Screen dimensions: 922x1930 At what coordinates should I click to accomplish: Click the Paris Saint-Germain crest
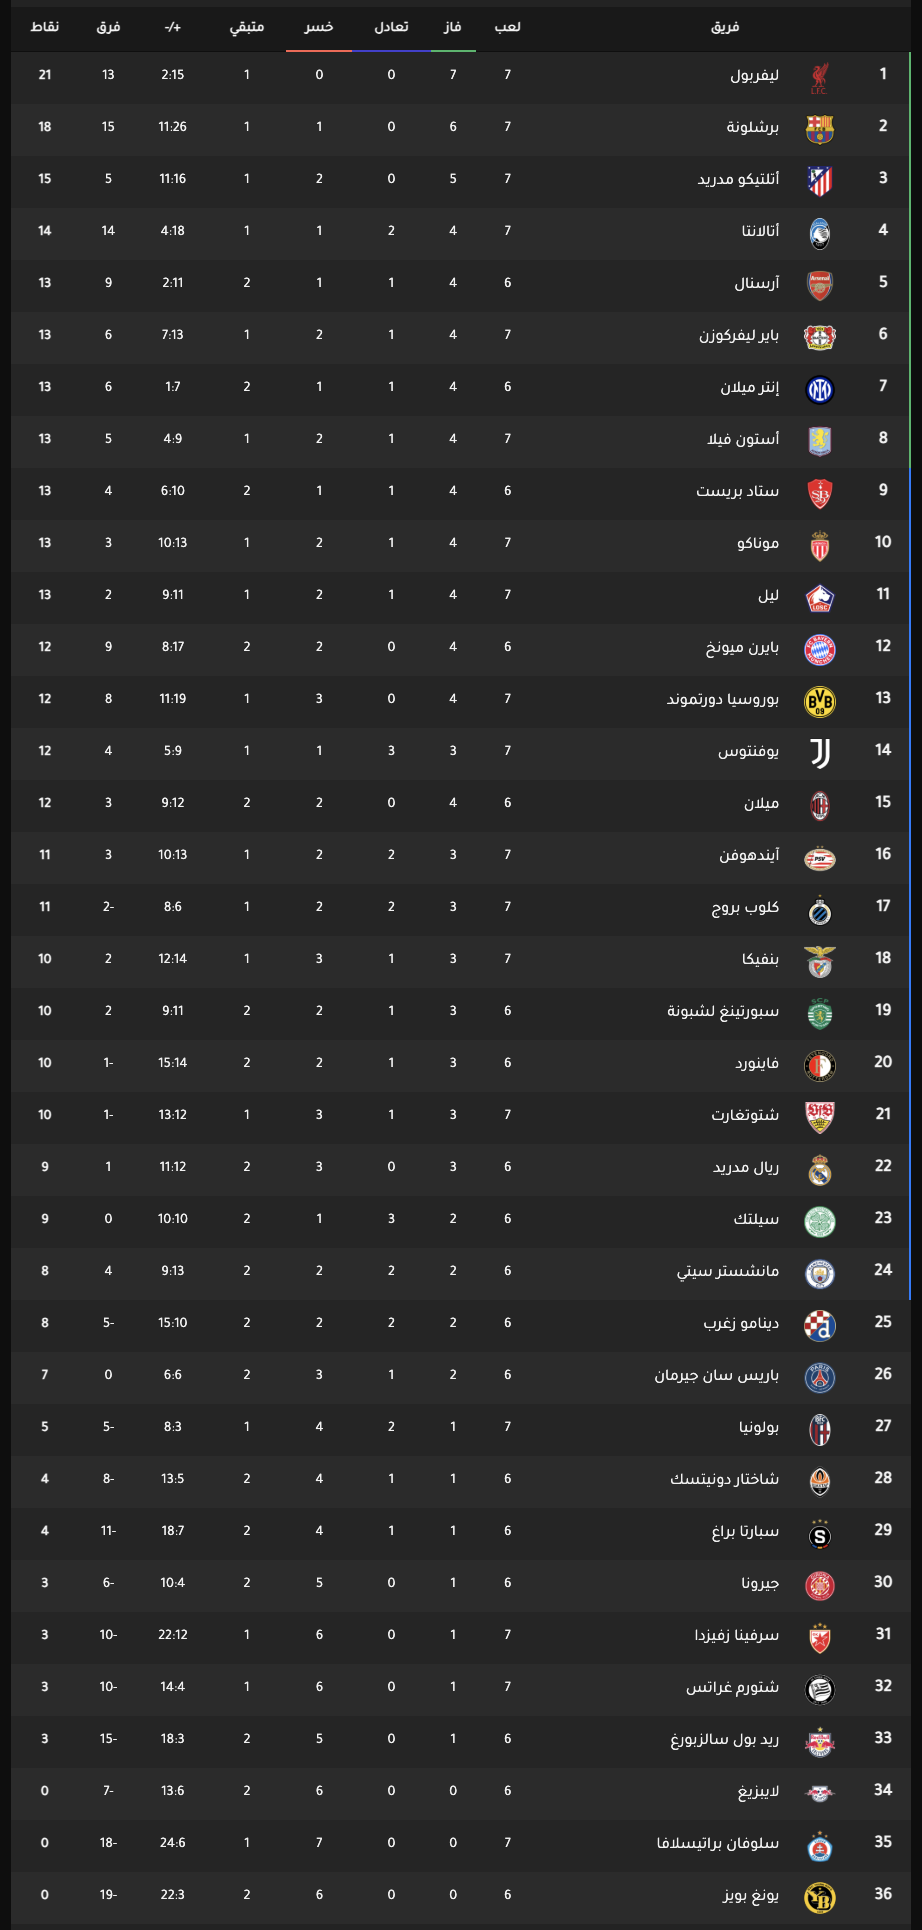pyautogui.click(x=819, y=1377)
